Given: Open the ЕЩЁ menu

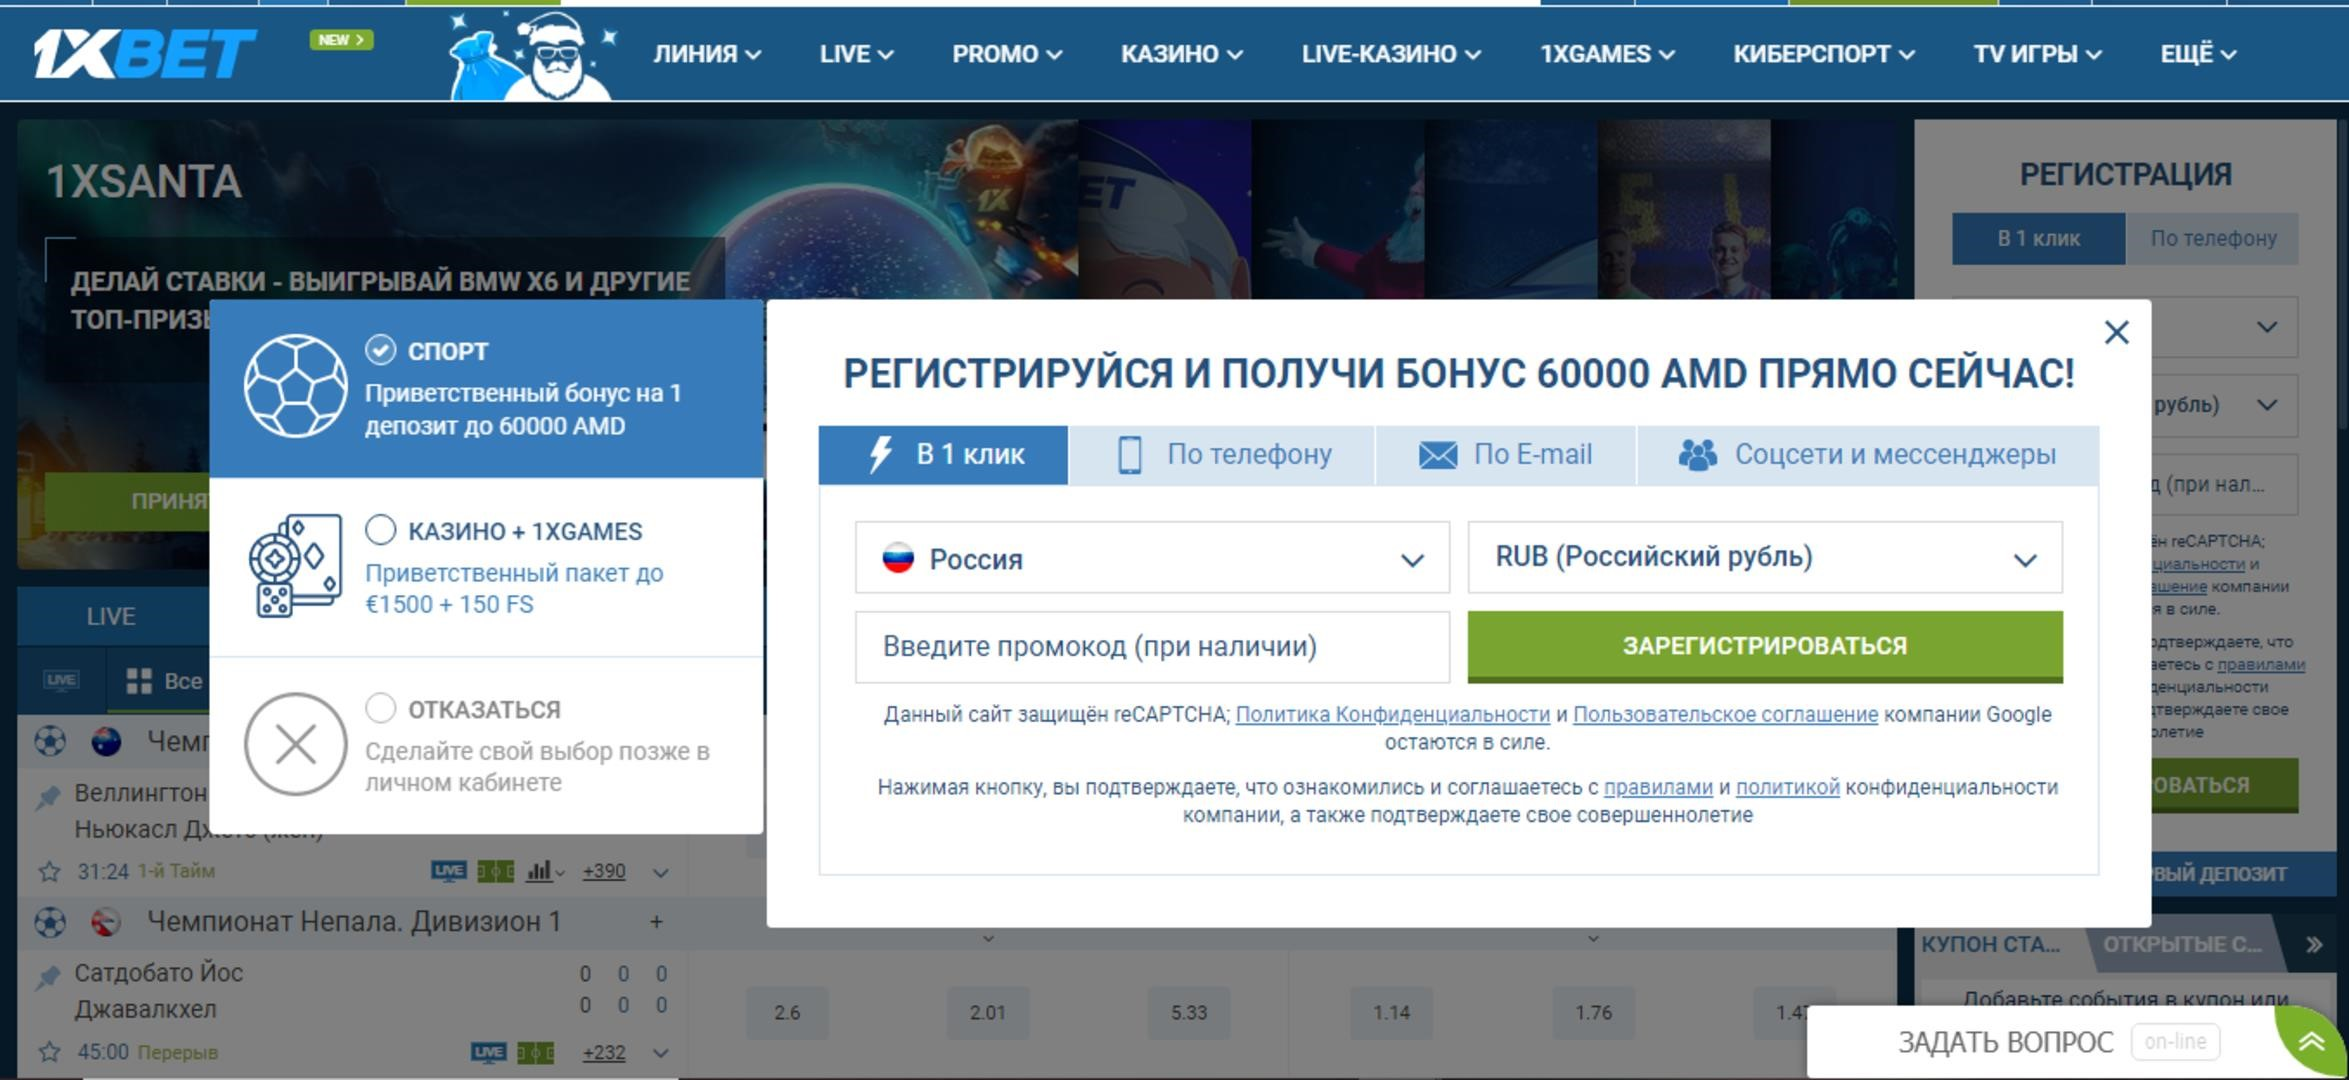Looking at the screenshot, I should tap(2198, 54).
